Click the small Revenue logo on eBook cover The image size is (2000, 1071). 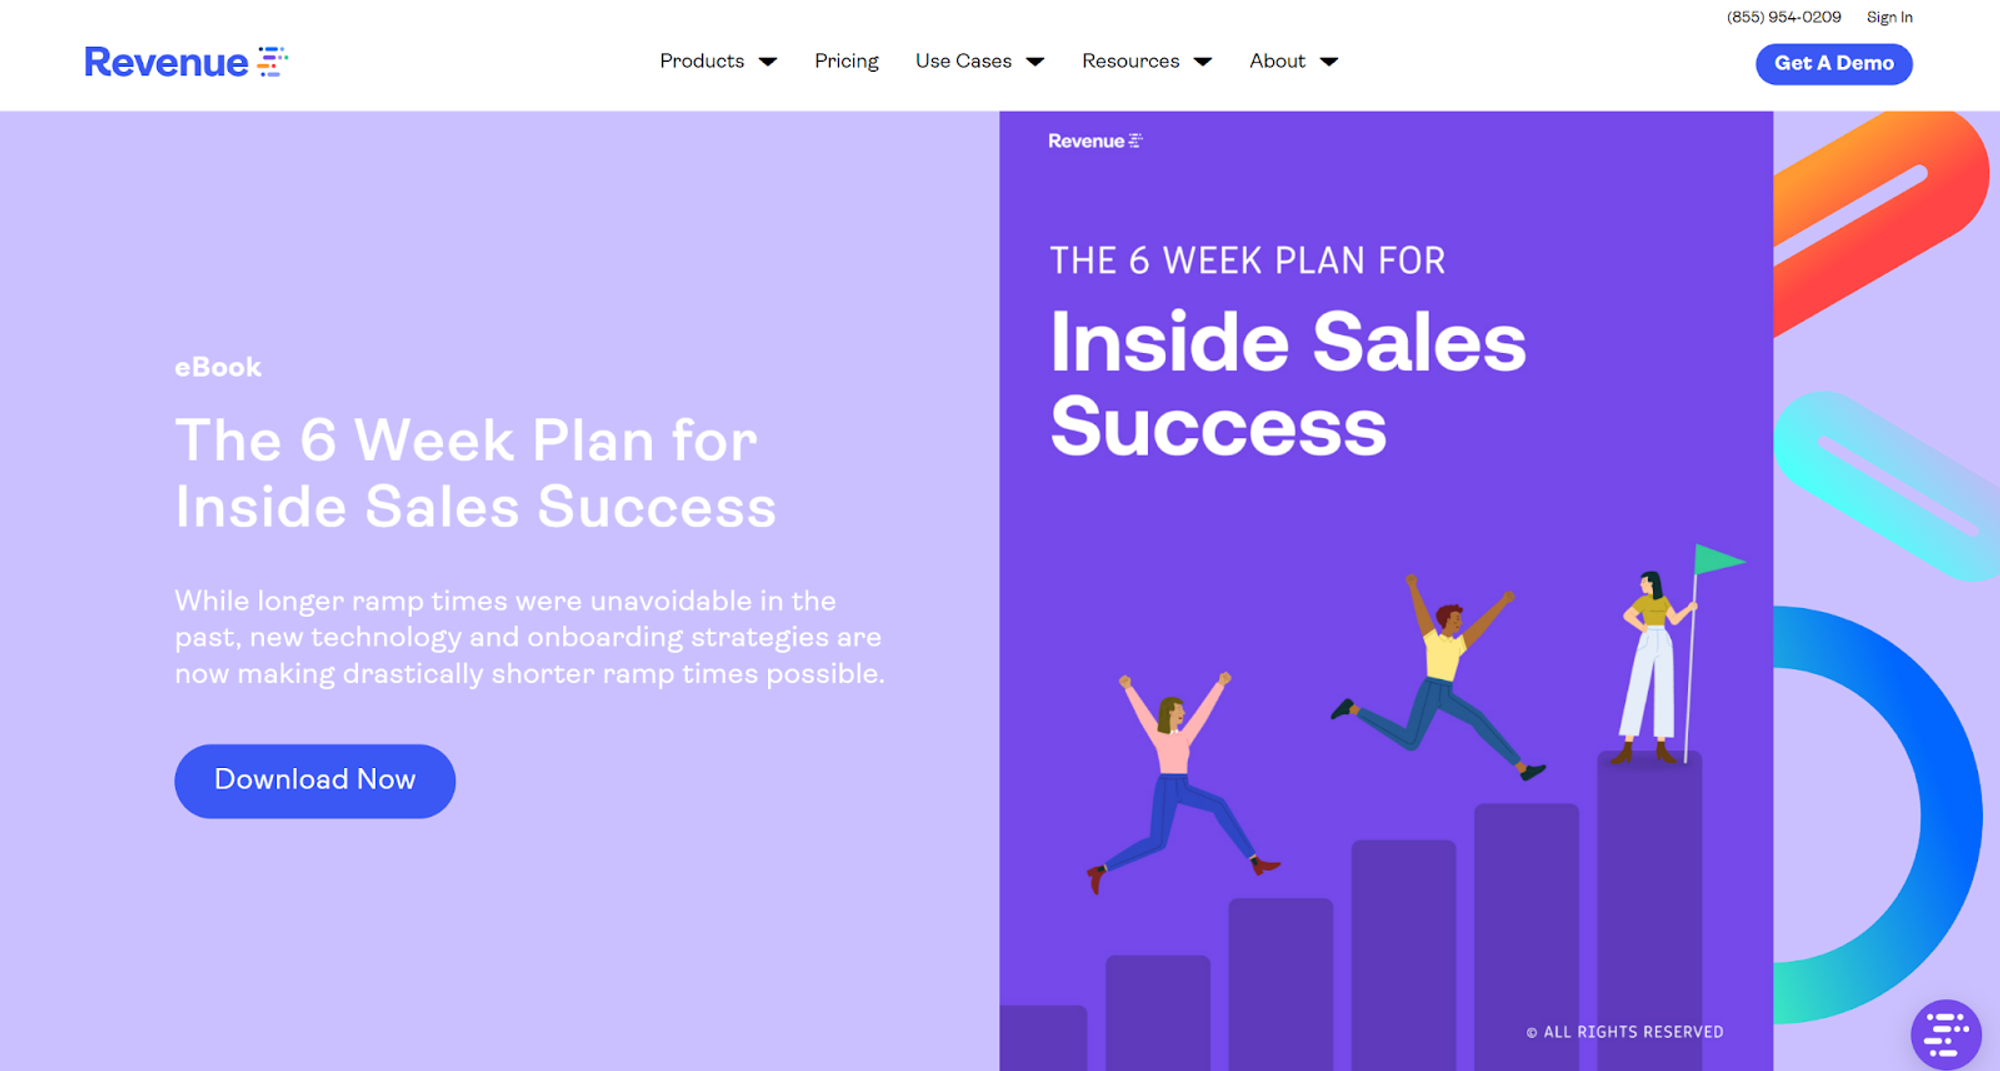pos(1094,141)
